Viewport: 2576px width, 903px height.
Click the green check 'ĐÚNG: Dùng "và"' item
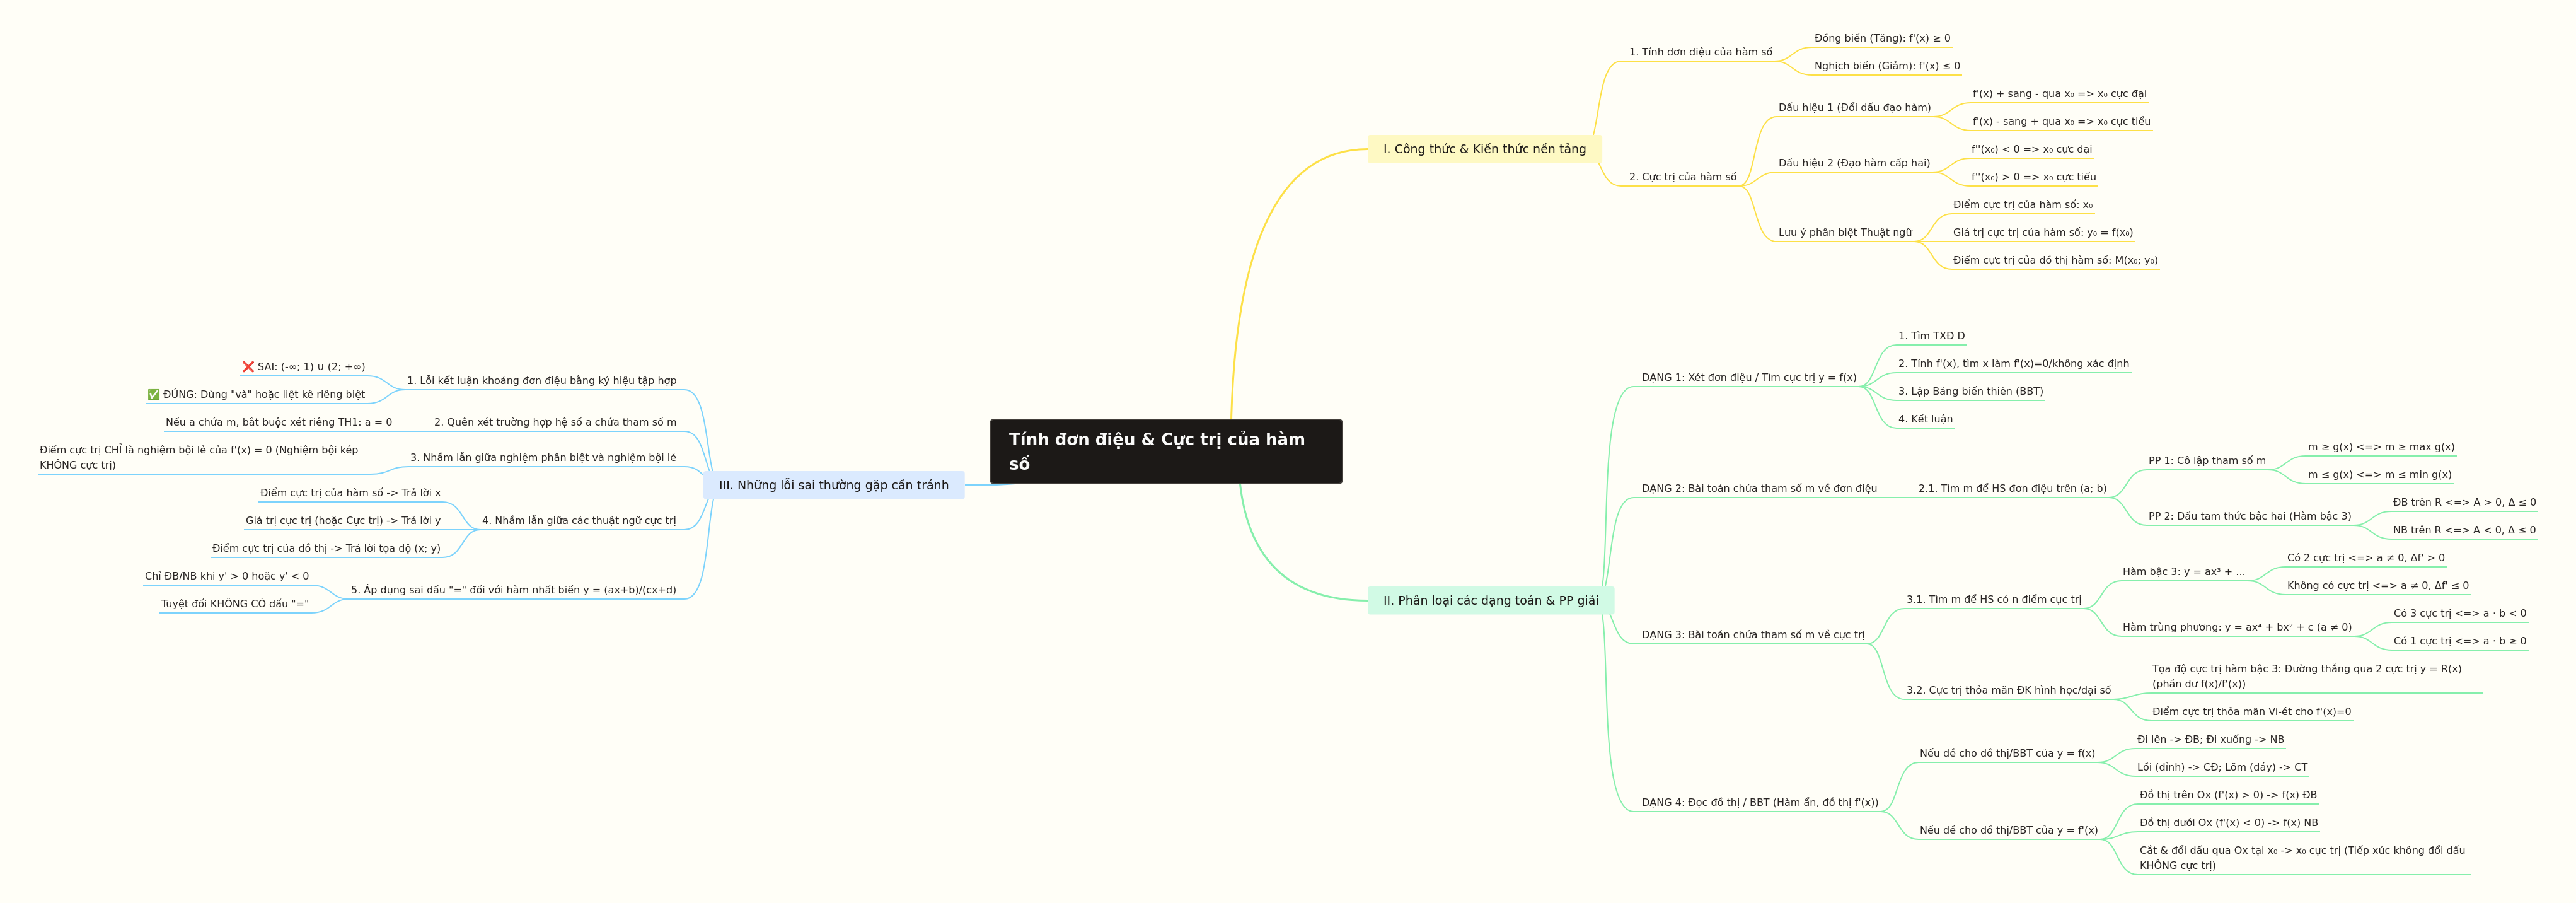256,394
